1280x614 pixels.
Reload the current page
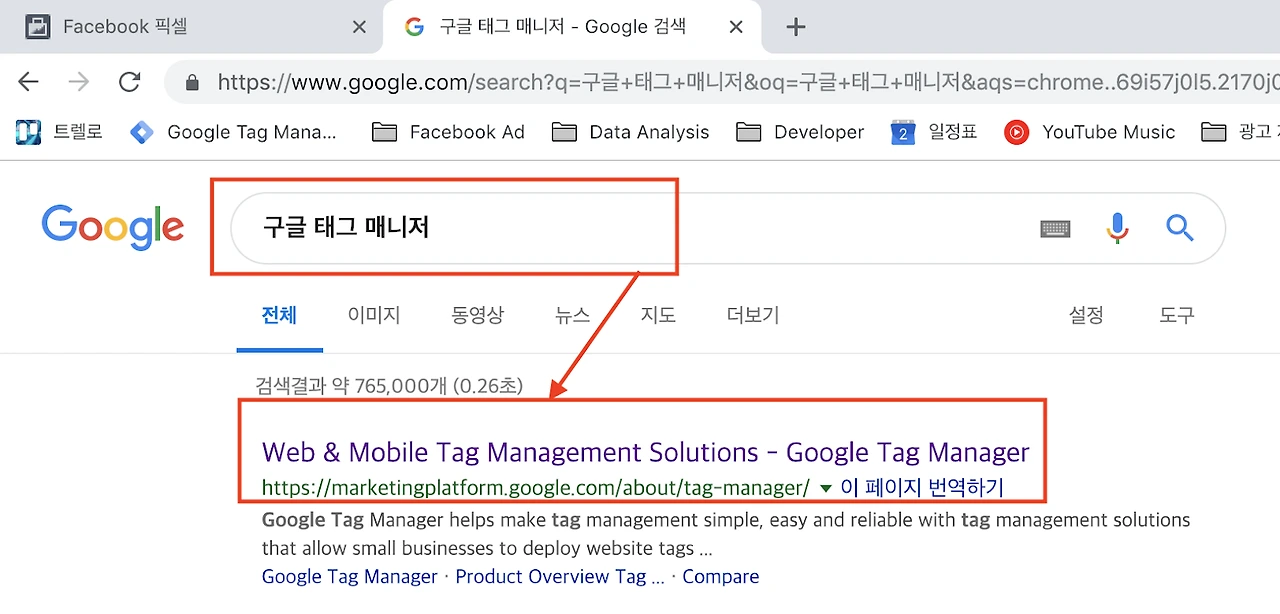[129, 82]
